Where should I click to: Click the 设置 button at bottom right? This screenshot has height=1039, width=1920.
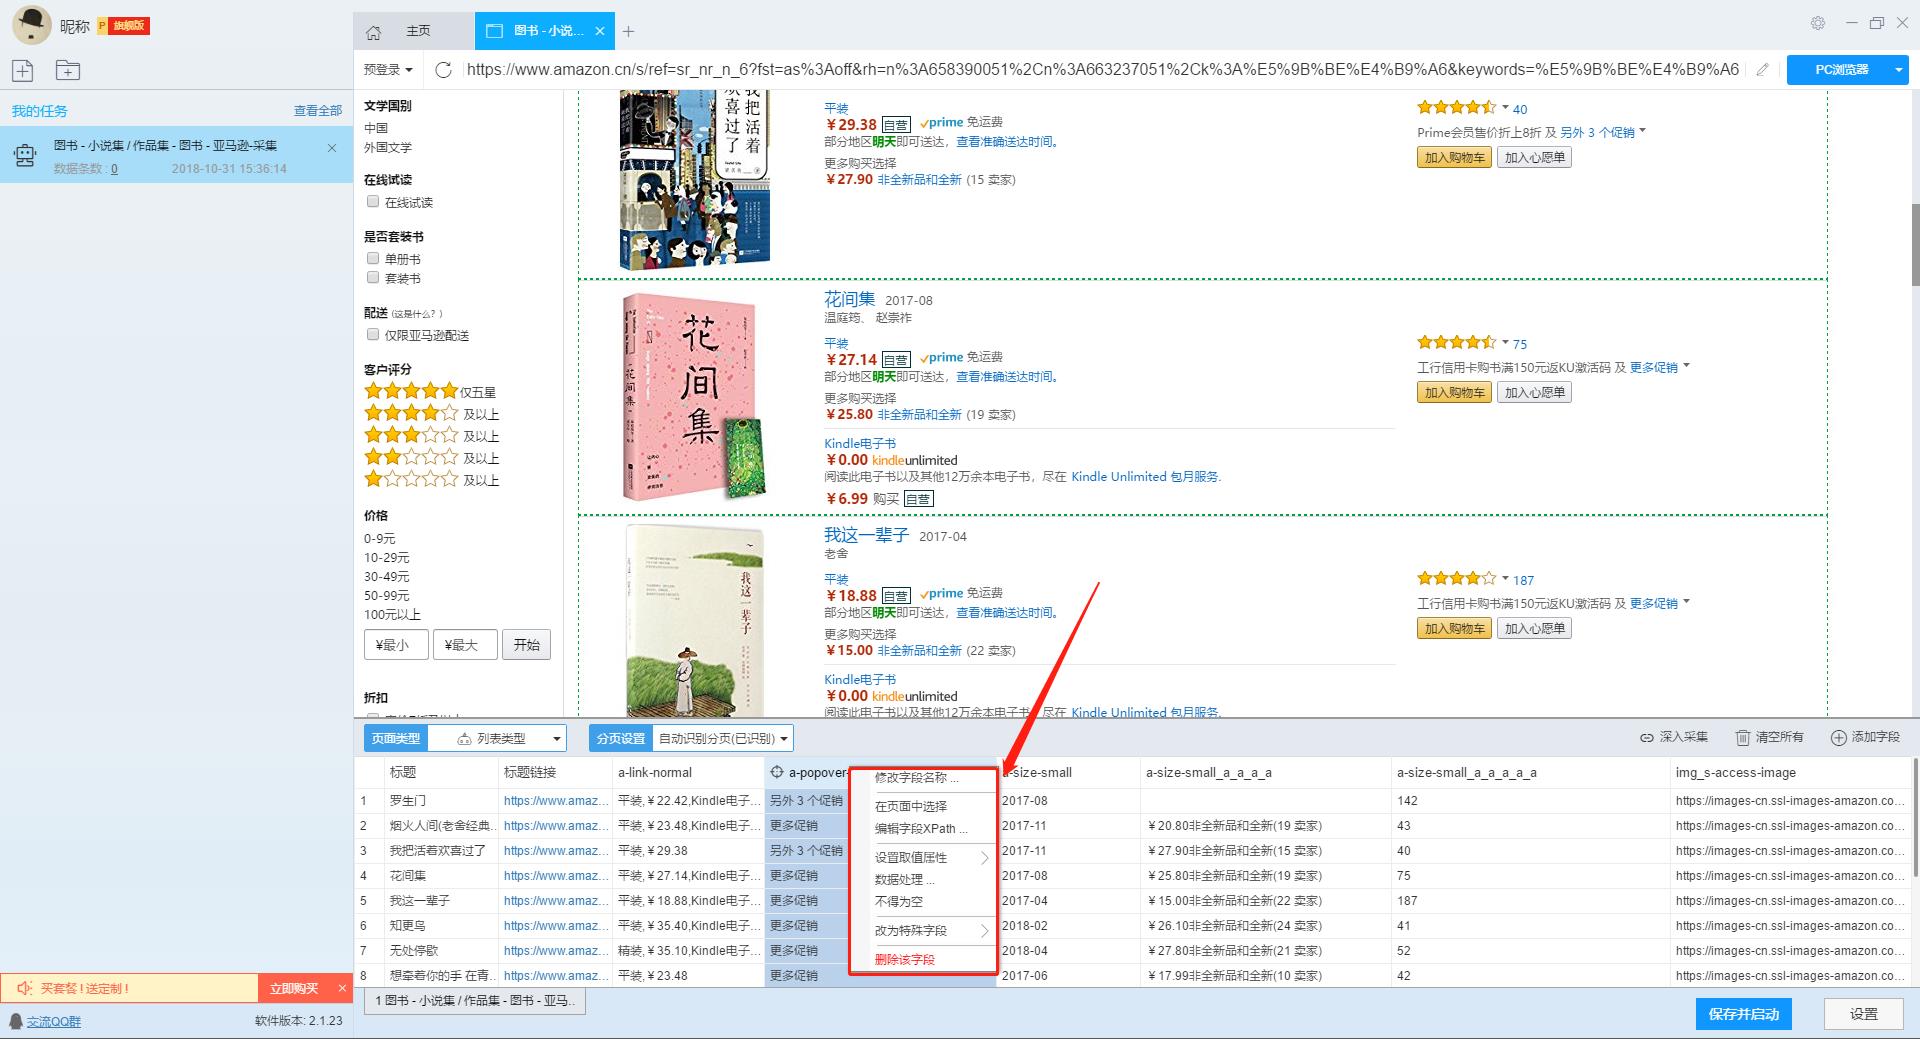pyautogui.click(x=1864, y=1014)
